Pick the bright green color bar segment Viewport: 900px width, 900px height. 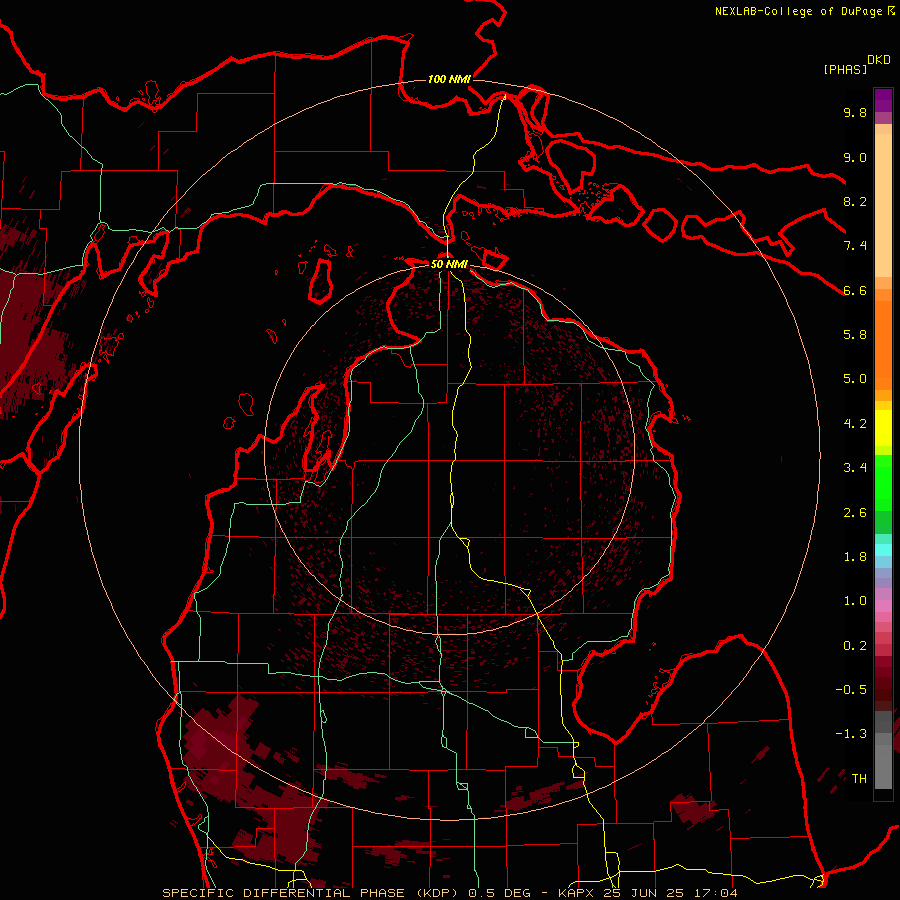point(883,482)
